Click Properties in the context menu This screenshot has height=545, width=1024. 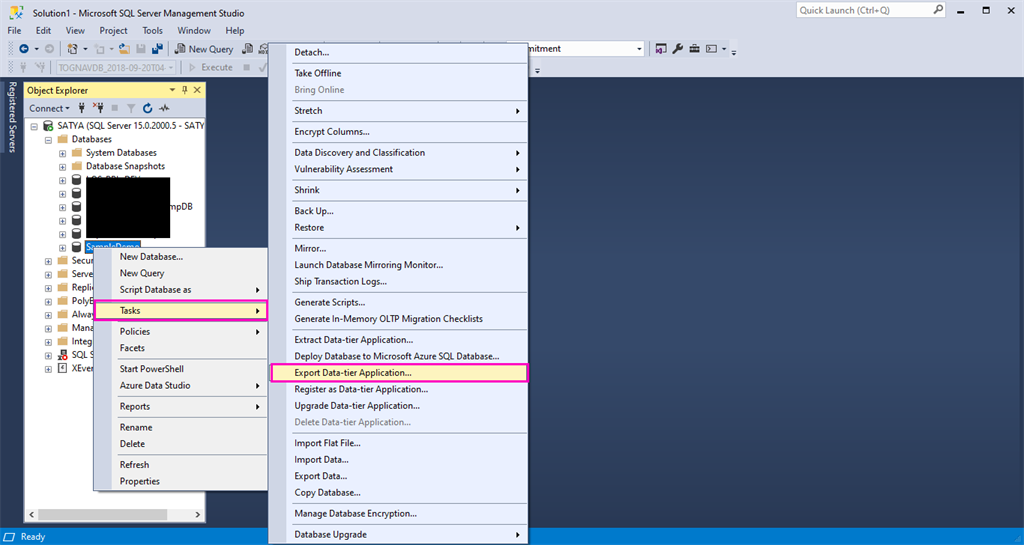pyautogui.click(x=181, y=481)
